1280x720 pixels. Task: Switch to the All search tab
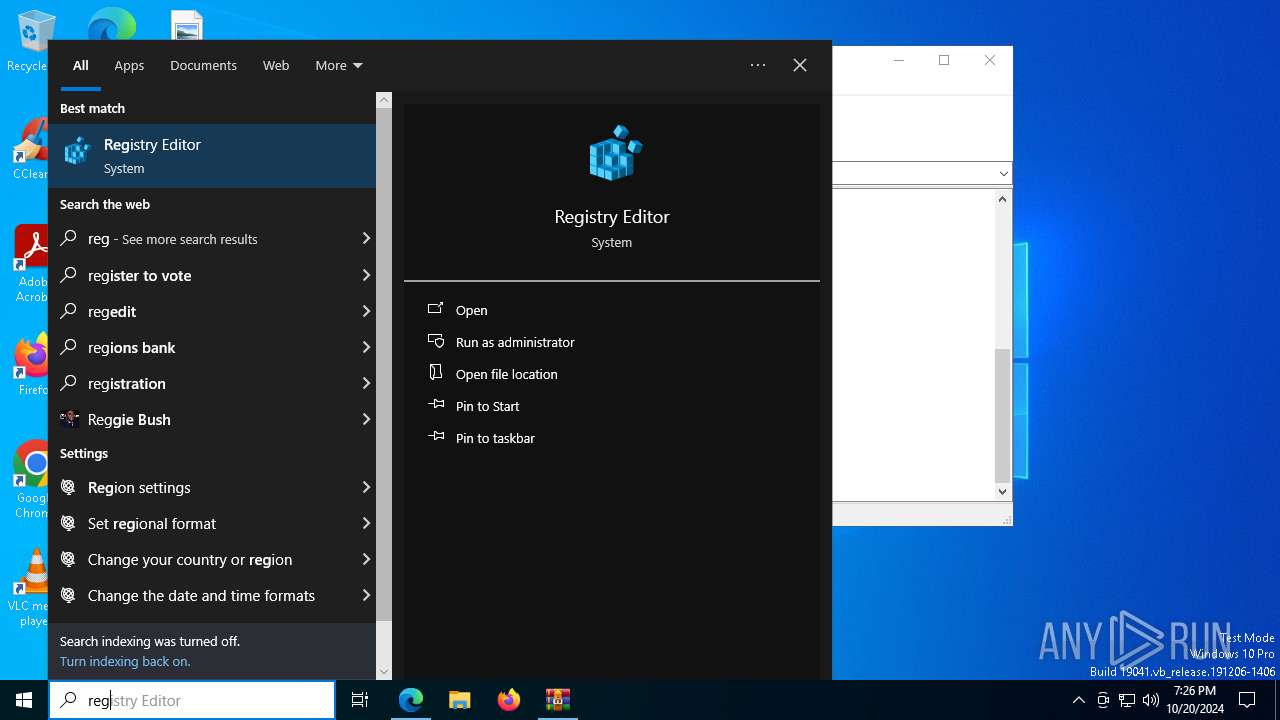click(81, 65)
